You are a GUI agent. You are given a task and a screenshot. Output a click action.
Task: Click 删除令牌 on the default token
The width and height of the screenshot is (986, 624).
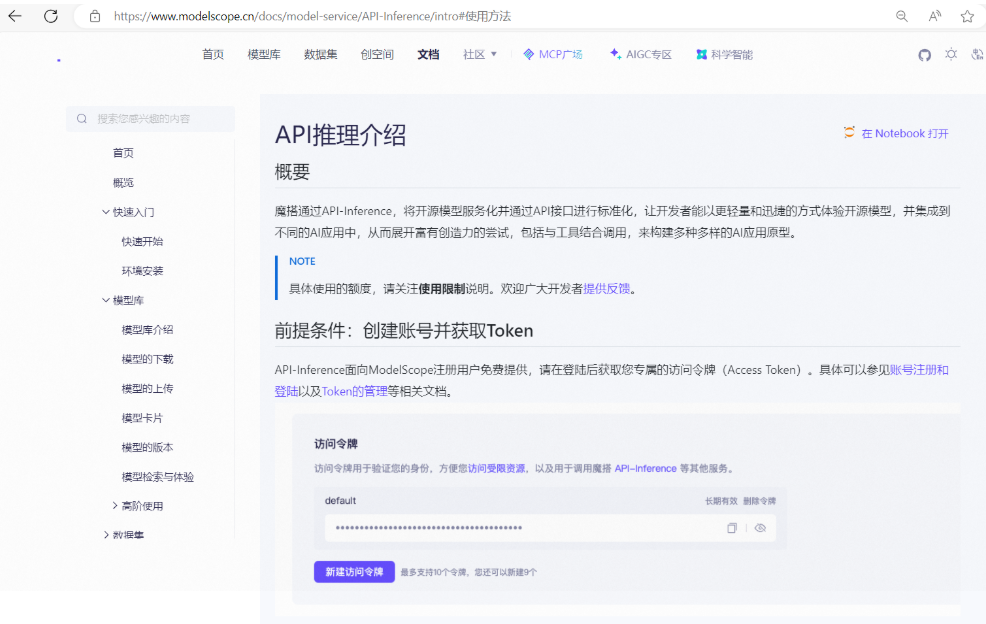click(x=760, y=501)
